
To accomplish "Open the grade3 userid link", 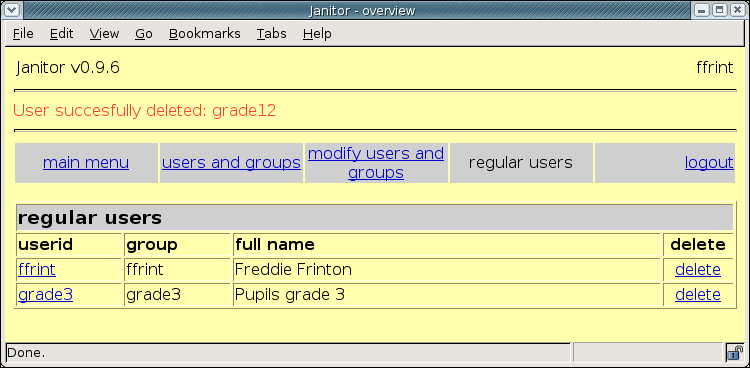I will (x=45, y=295).
